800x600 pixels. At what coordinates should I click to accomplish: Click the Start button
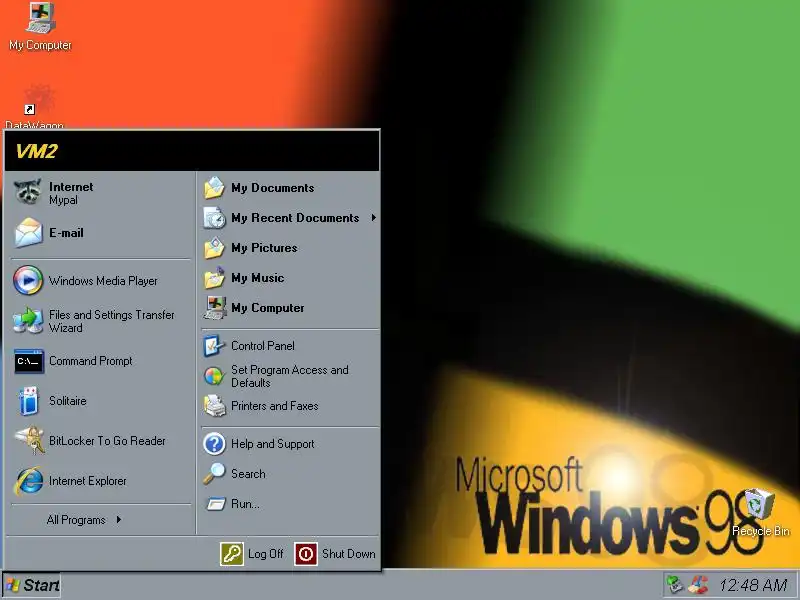pos(32,585)
